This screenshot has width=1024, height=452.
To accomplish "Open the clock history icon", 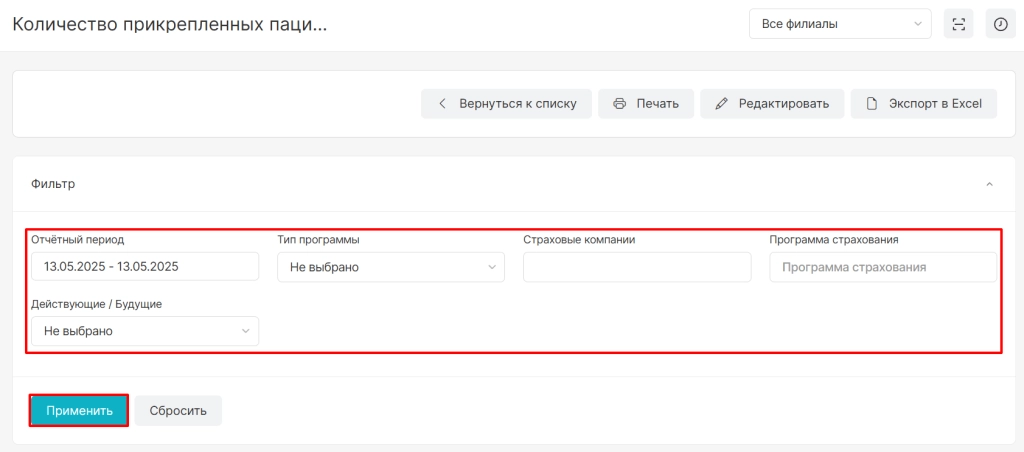I will coord(1000,24).
